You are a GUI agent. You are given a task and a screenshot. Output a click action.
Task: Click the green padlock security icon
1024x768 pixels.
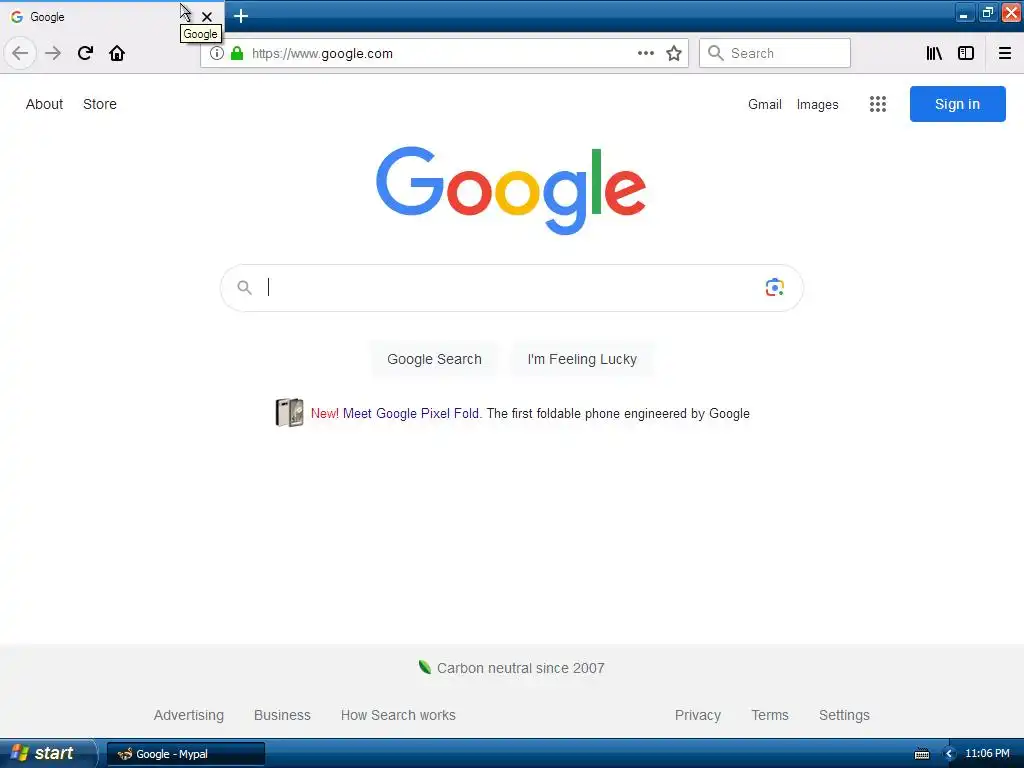pyautogui.click(x=237, y=53)
